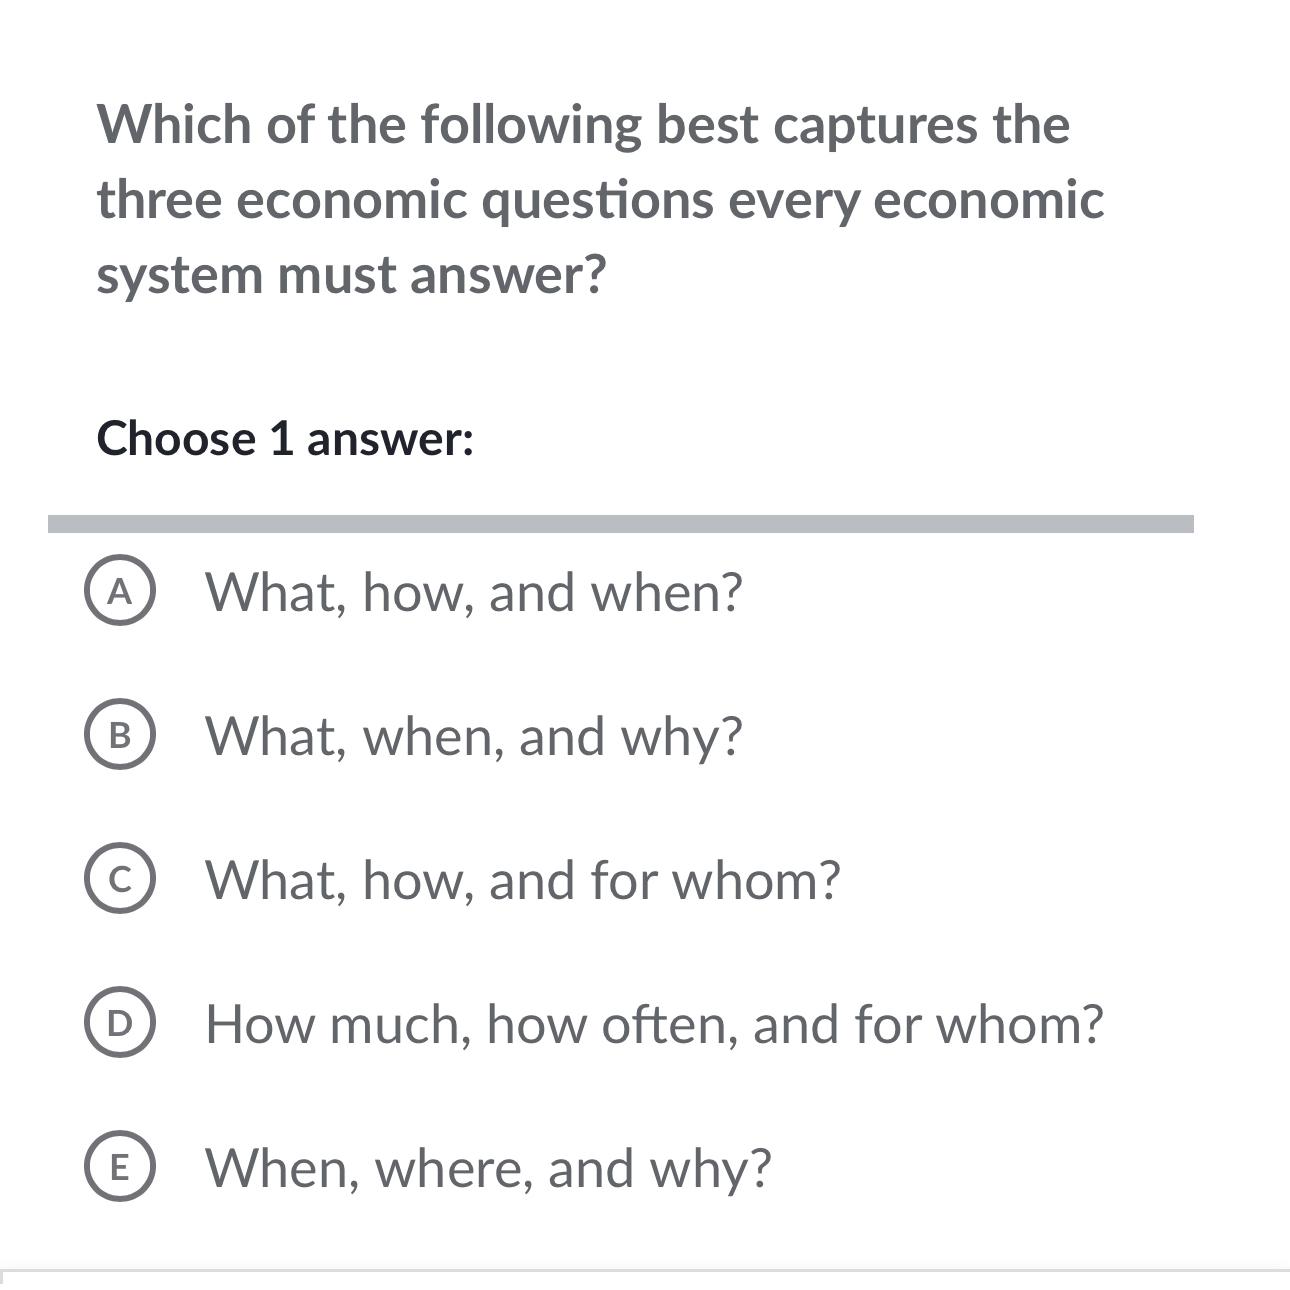The image size is (1290, 1290).
Task: Choose the circled C option marker
Action: (x=119, y=880)
